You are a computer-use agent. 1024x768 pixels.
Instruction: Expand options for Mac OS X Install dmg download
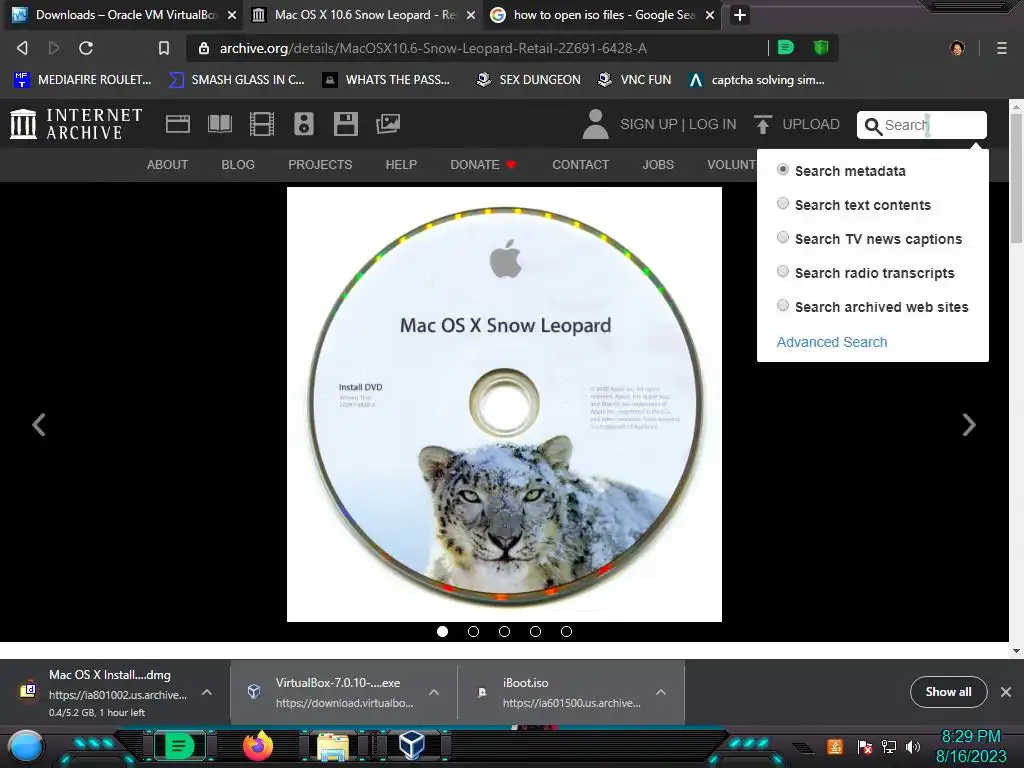(x=207, y=692)
